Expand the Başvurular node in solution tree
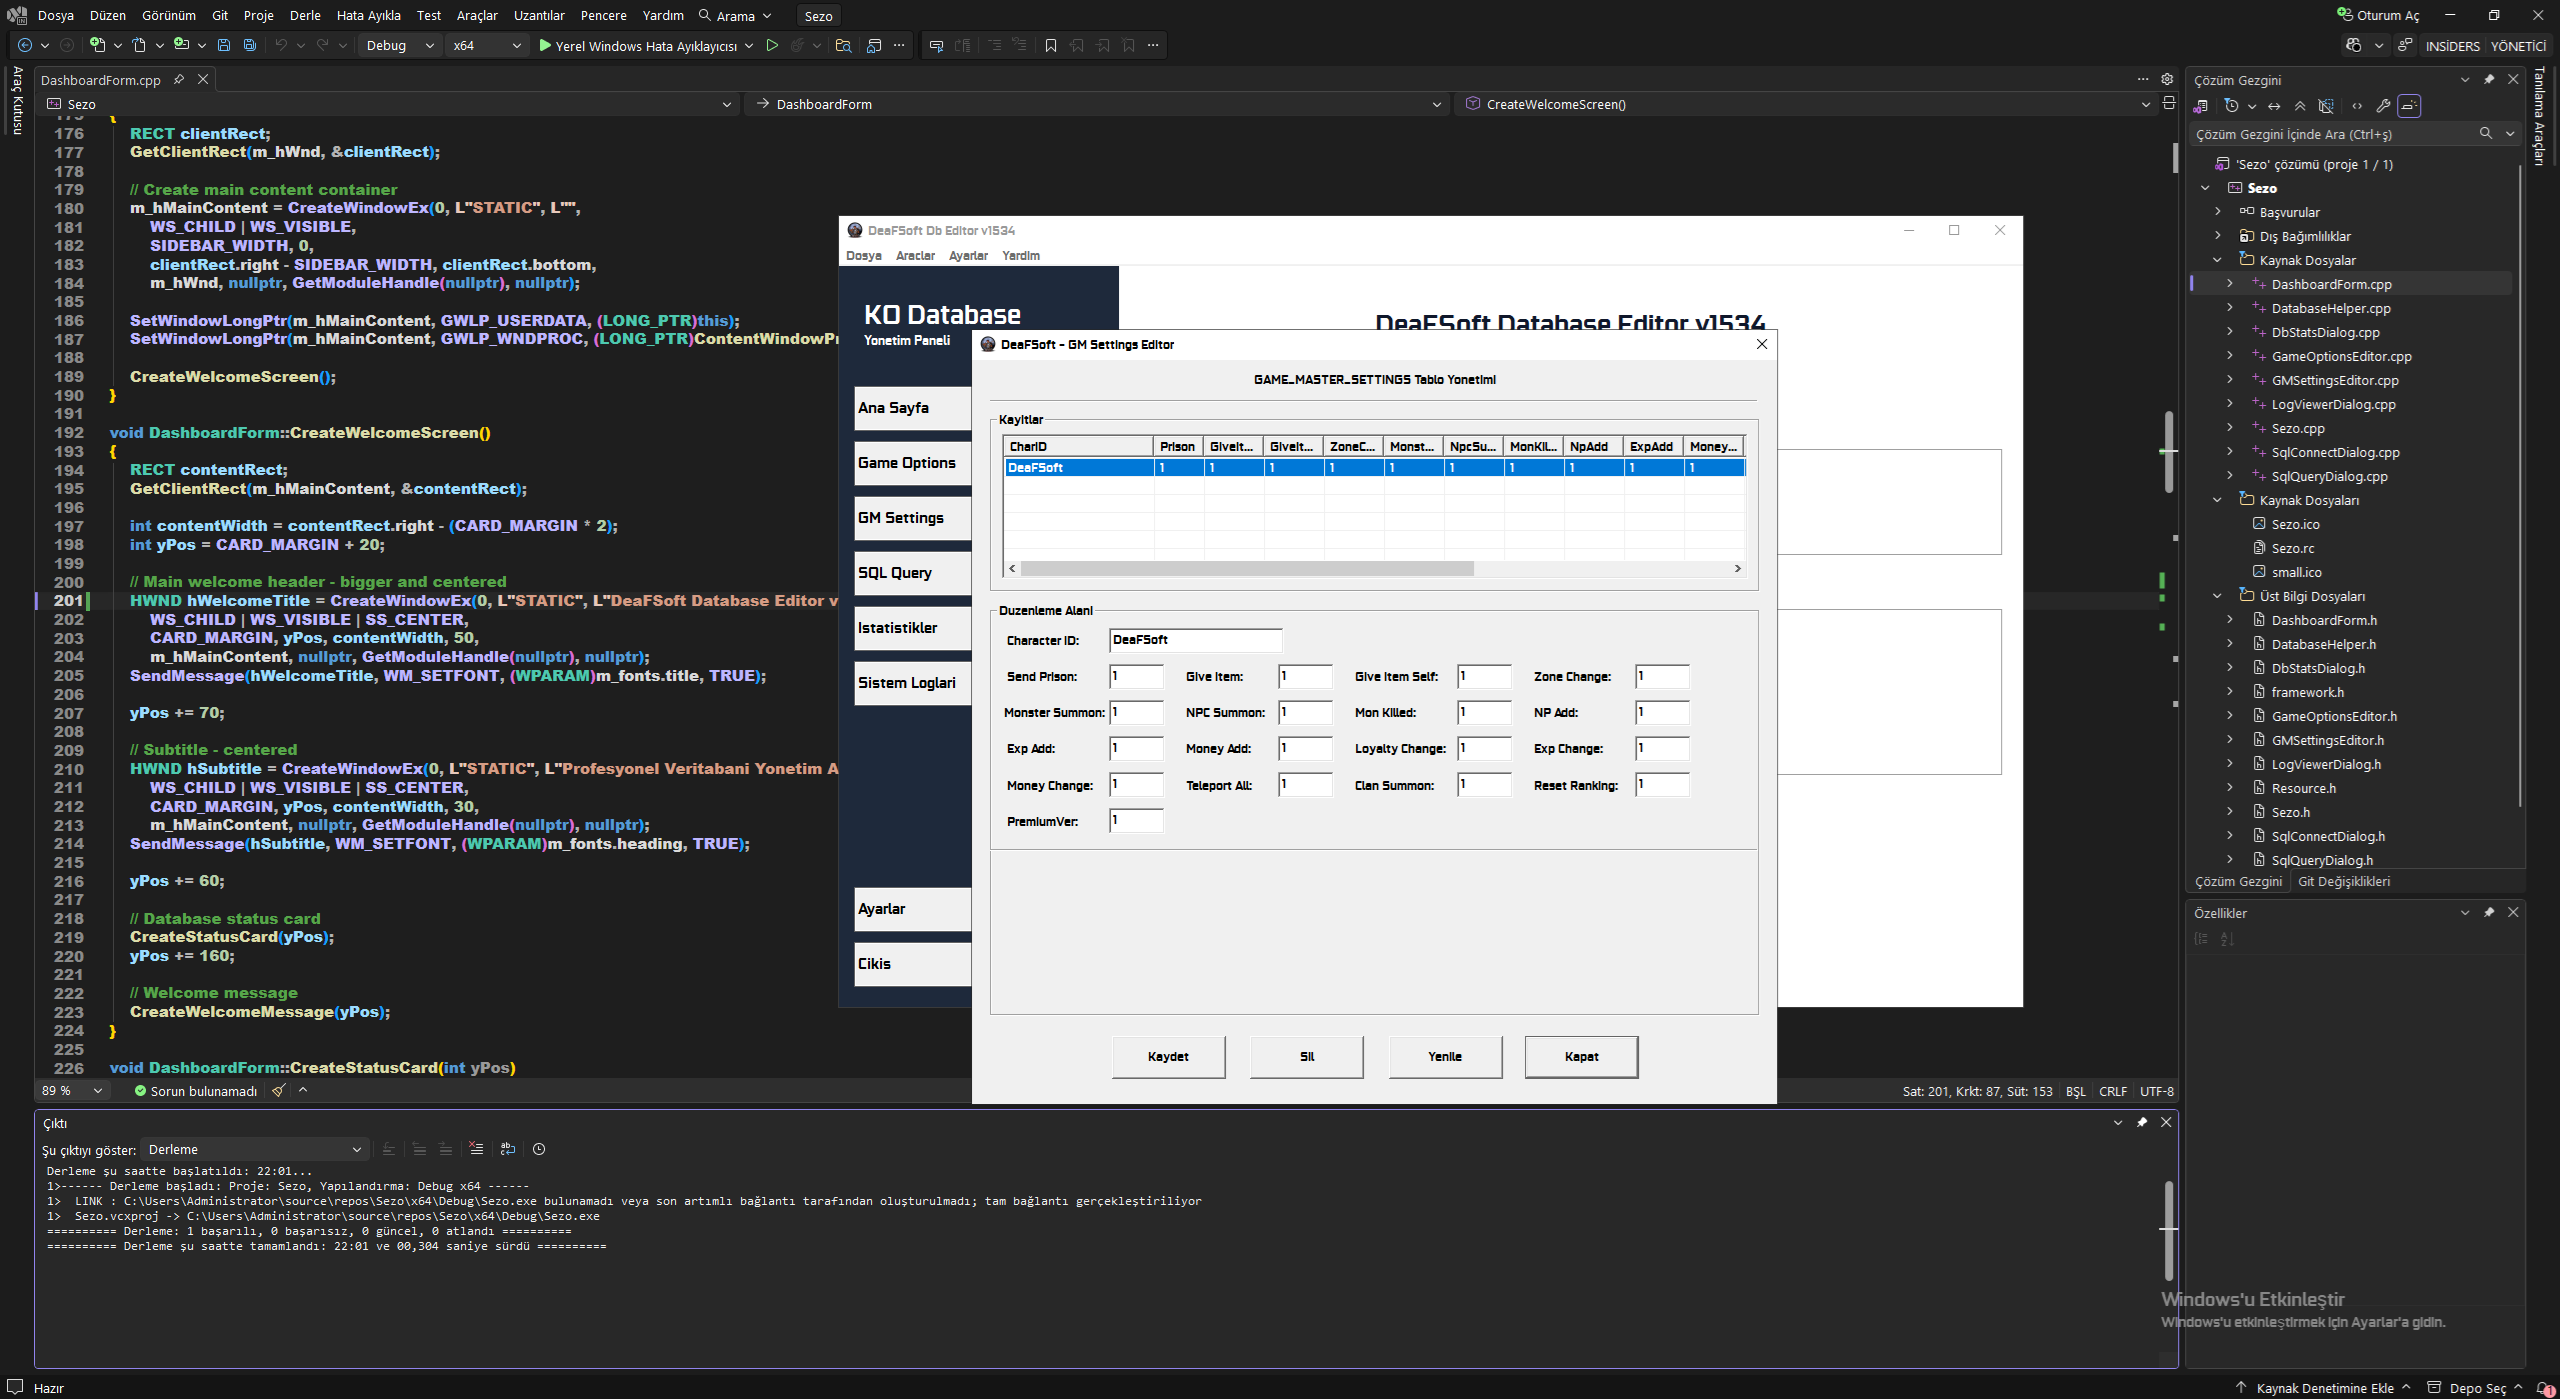This screenshot has height=1399, width=2560. click(x=2217, y=212)
